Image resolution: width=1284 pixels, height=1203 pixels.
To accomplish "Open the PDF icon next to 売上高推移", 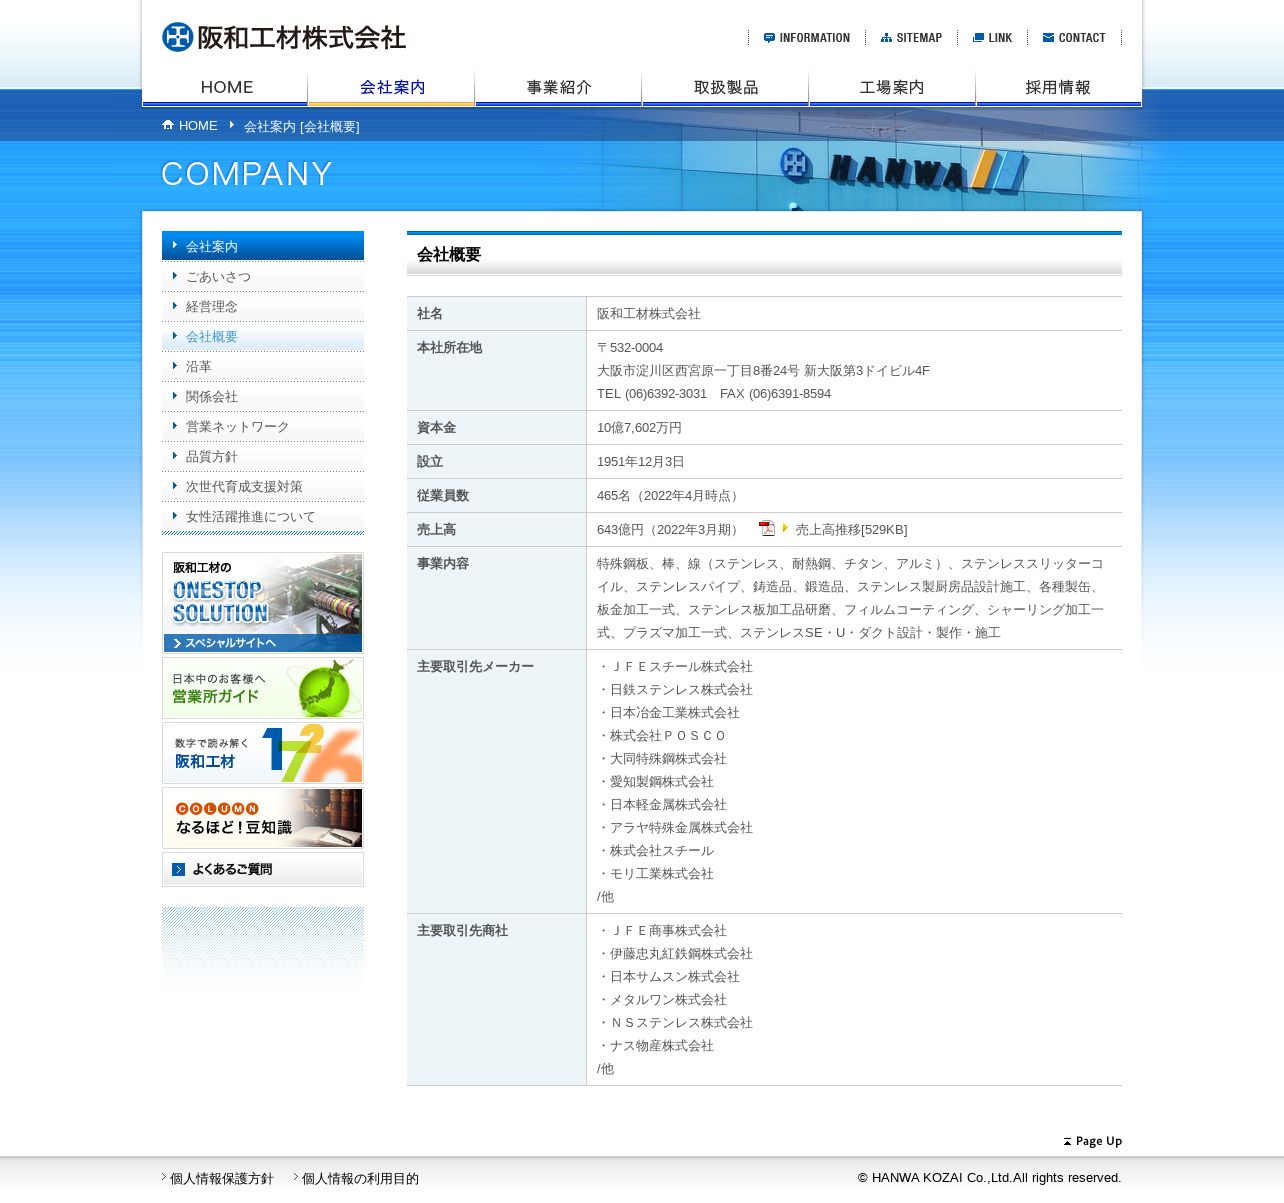I will click(767, 528).
